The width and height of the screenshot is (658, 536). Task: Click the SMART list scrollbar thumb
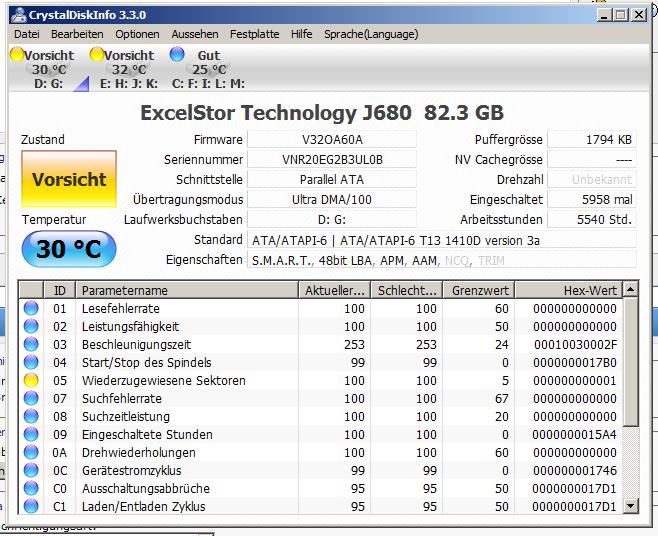630,362
